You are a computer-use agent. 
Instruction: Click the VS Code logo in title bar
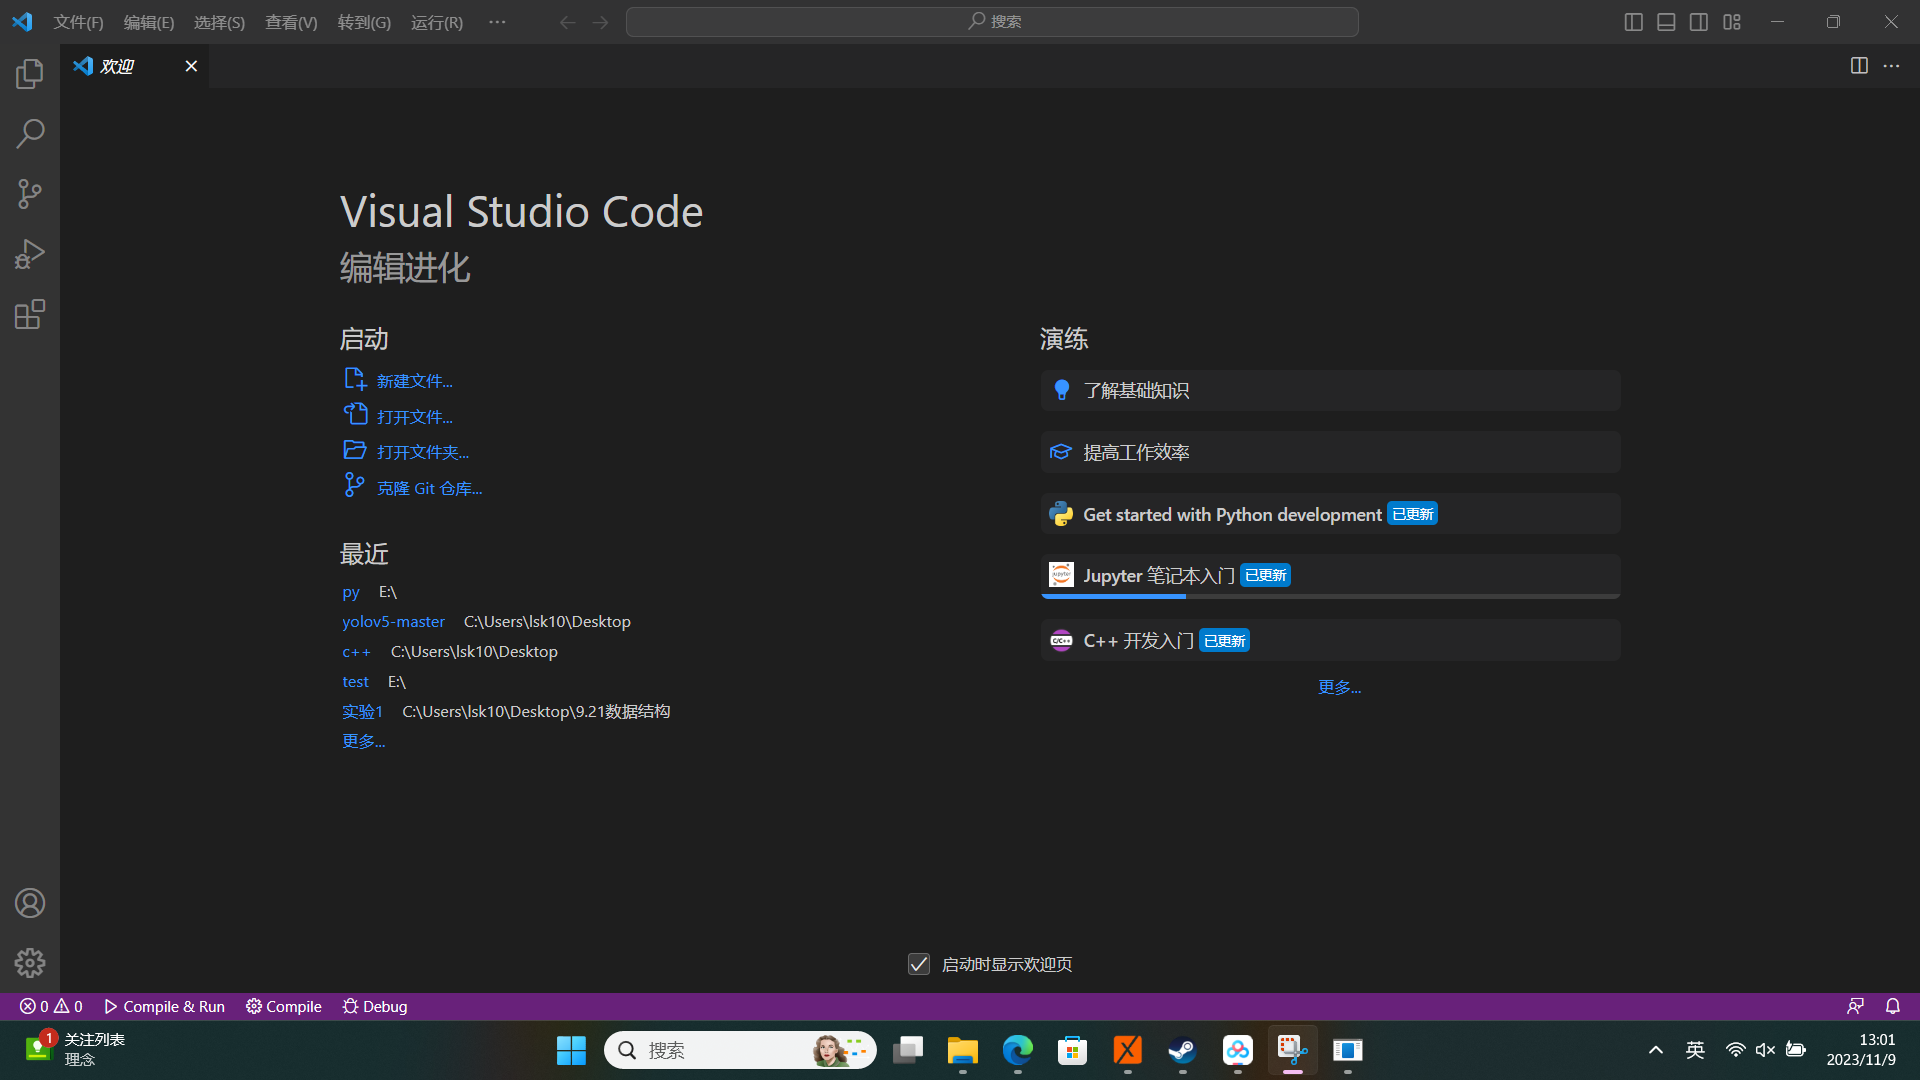click(22, 22)
